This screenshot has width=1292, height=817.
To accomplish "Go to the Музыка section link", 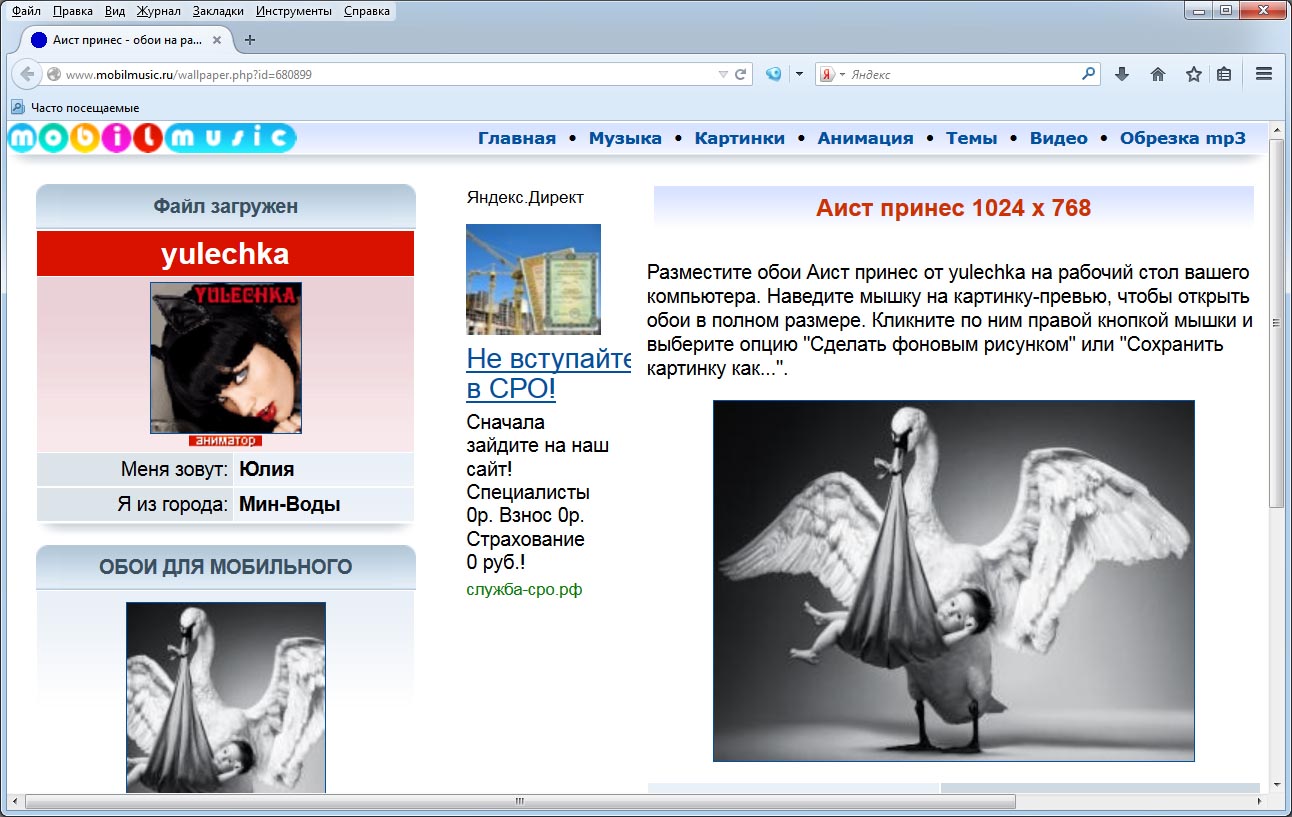I will point(625,138).
